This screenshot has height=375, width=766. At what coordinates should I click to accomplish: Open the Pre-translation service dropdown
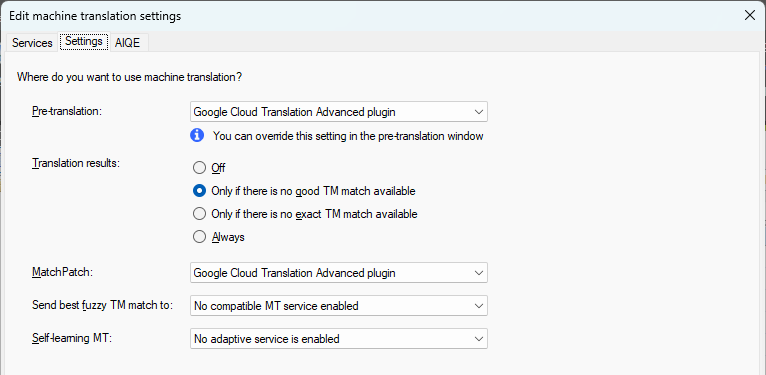339,112
